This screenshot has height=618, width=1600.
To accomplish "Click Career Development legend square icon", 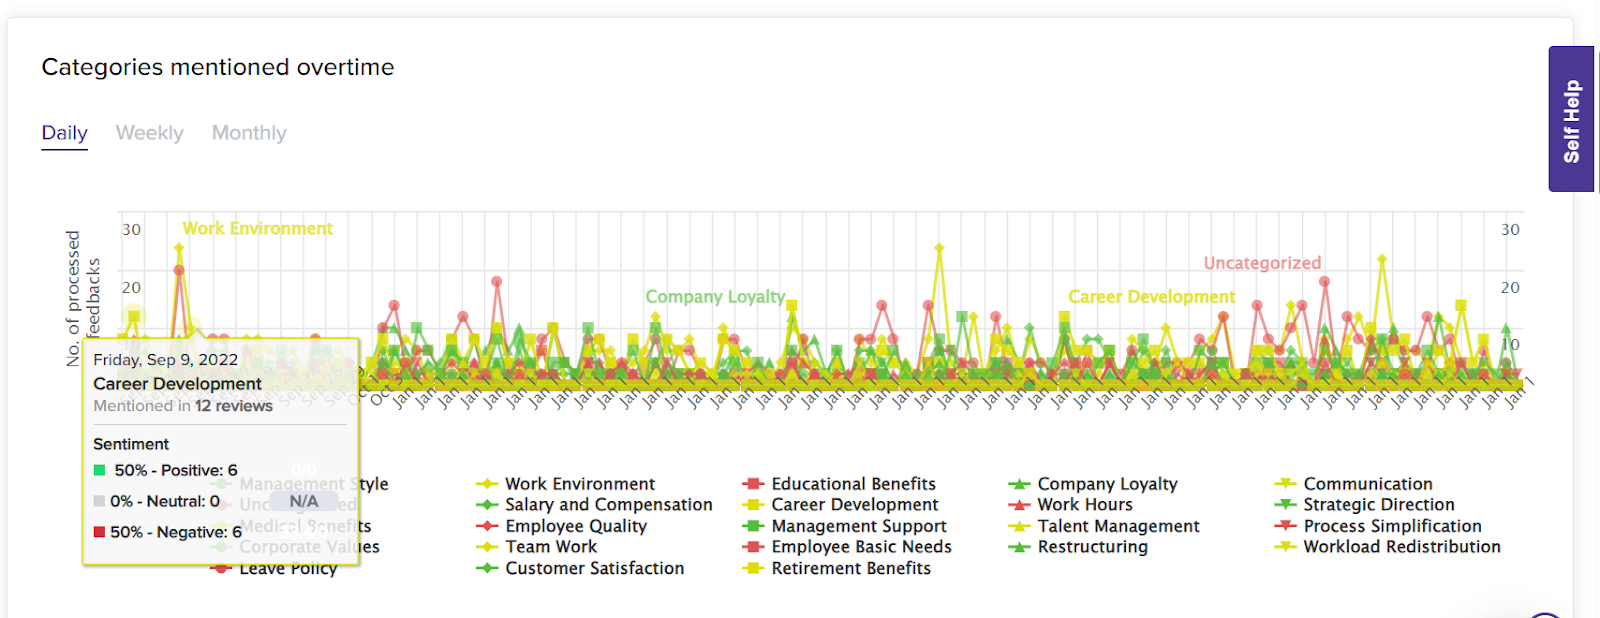I will click(753, 505).
